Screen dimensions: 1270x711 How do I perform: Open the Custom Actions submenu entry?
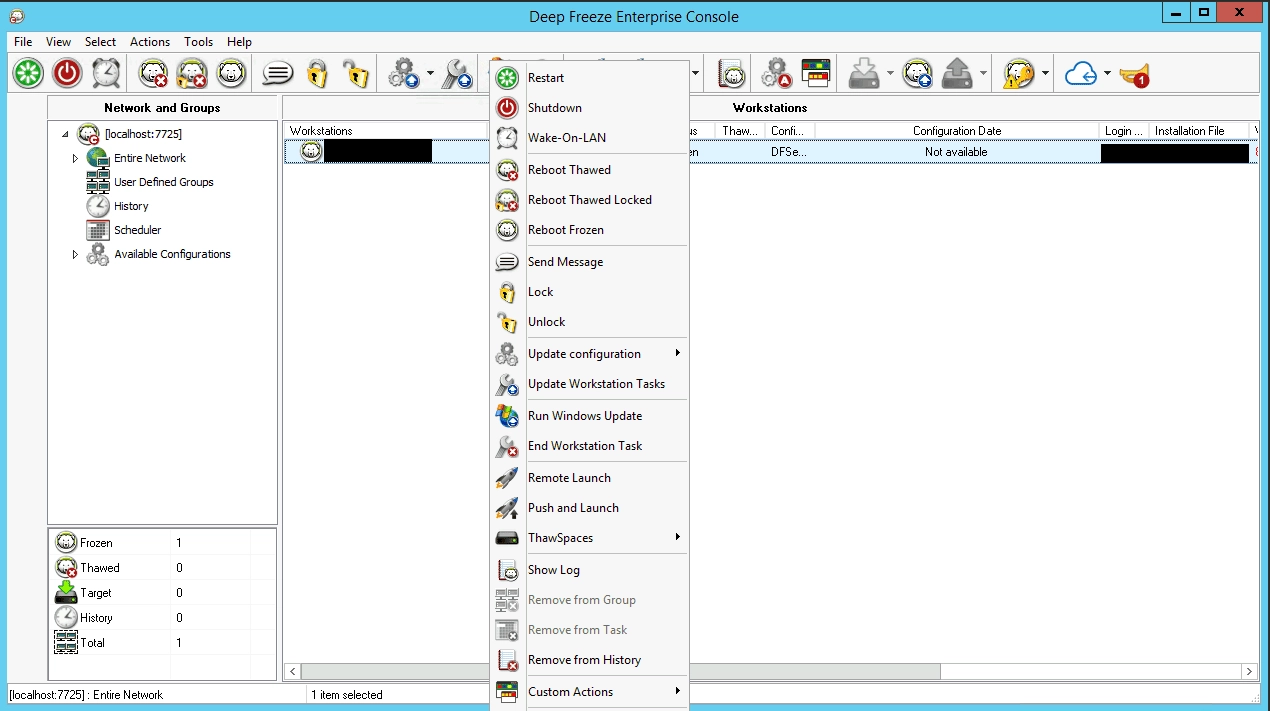(x=589, y=692)
